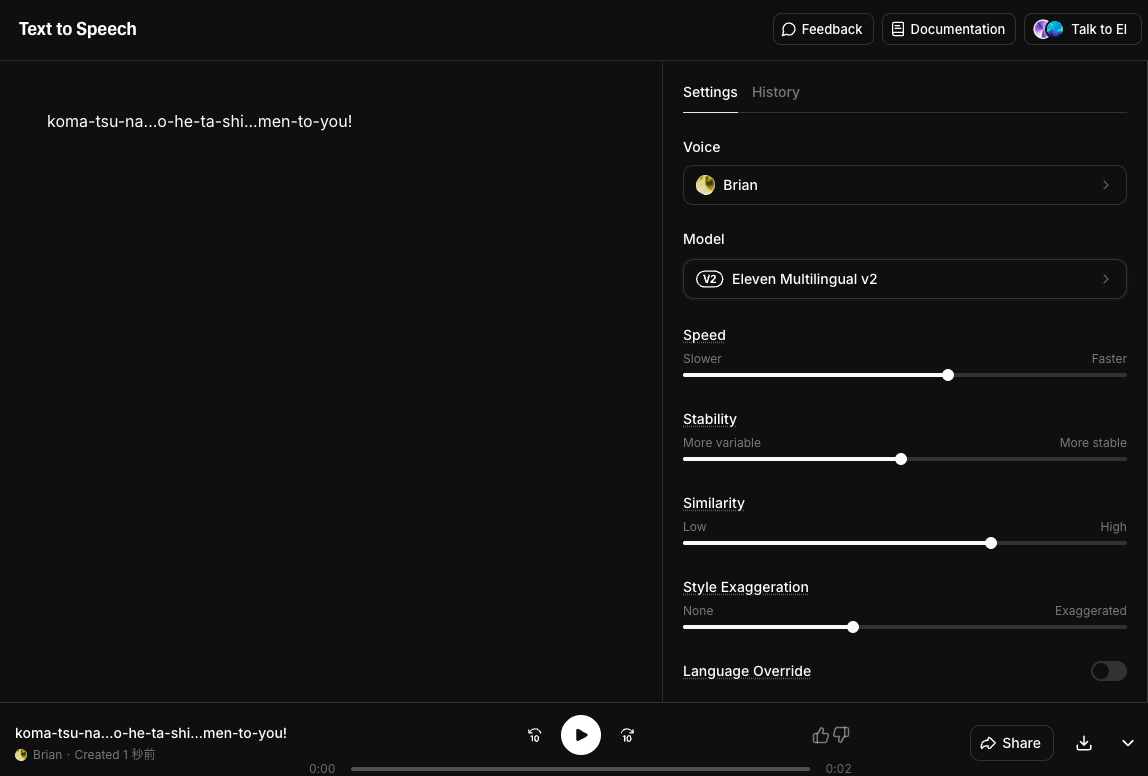The image size is (1148, 776).
Task: Click the Language Override label
Action: [747, 671]
